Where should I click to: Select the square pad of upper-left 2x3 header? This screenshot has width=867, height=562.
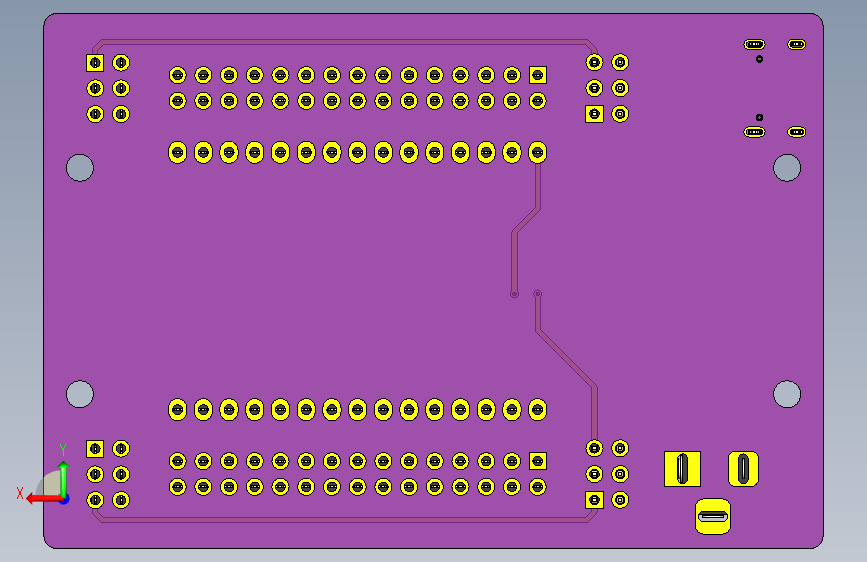[x=95, y=63]
